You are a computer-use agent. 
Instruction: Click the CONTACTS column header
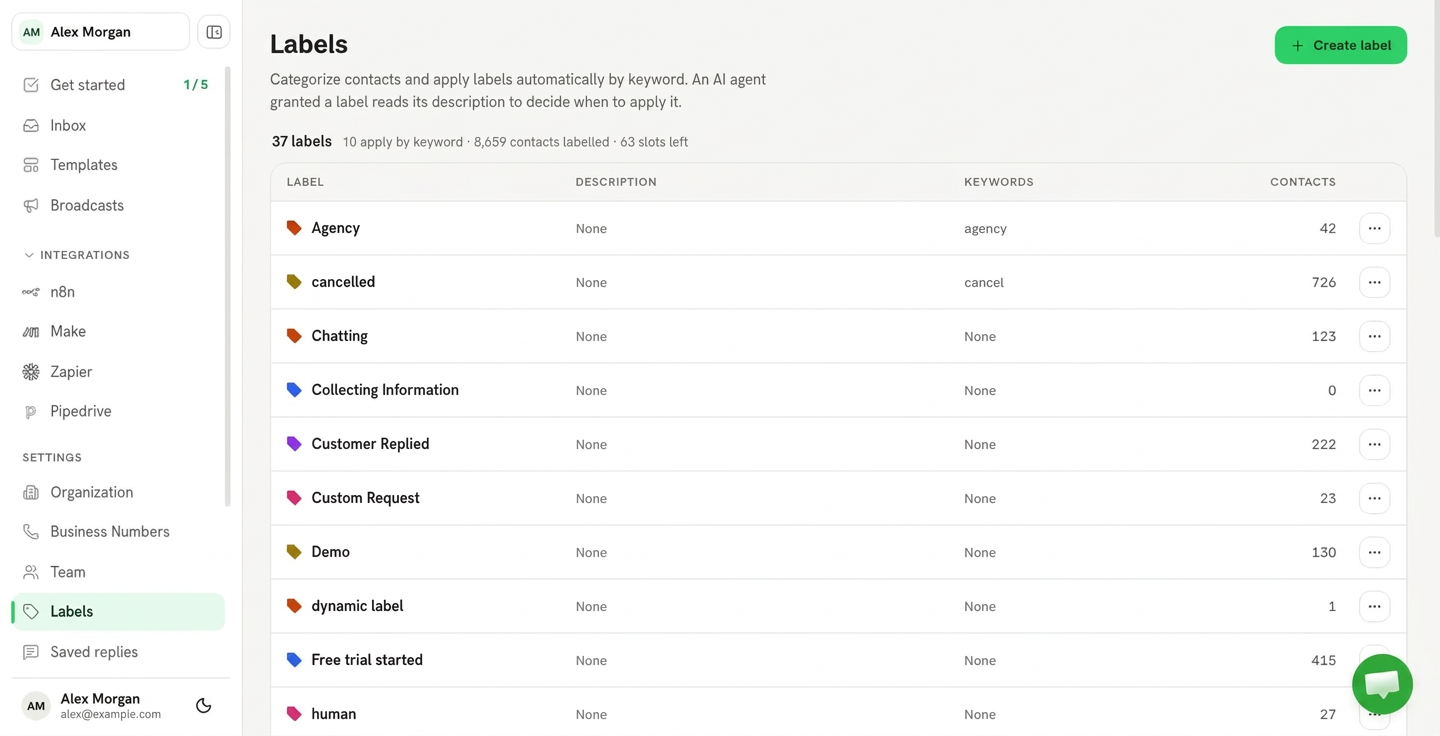tap(1303, 182)
